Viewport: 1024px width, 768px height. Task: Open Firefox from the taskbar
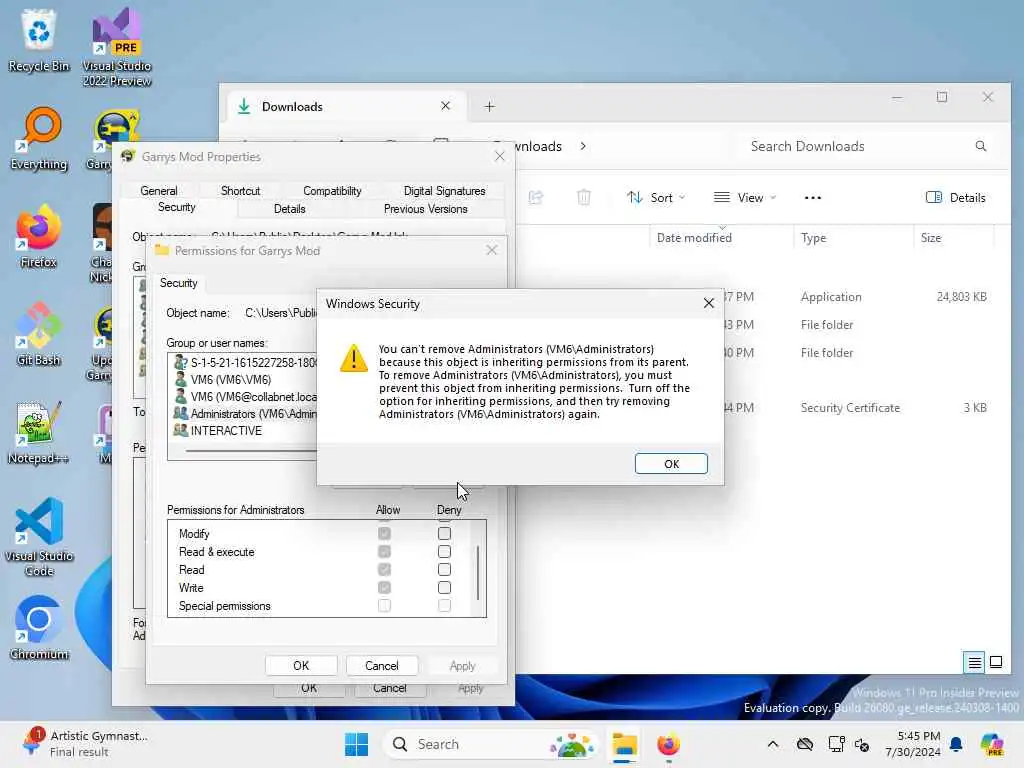[668, 744]
